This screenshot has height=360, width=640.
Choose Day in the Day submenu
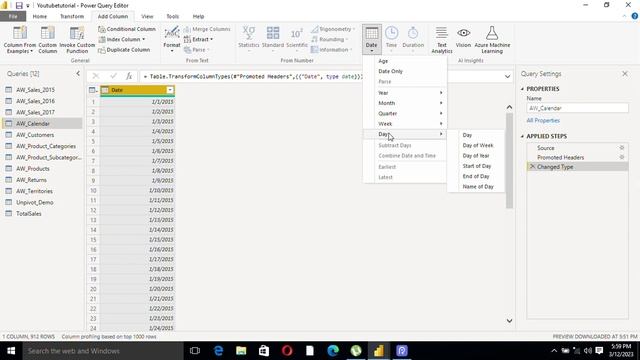pyautogui.click(x=476, y=135)
